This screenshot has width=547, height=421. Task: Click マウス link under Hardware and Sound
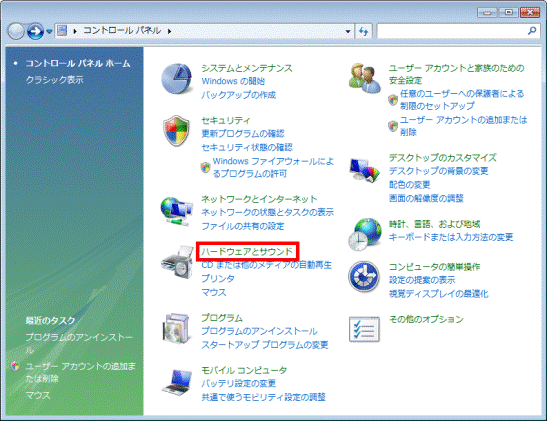214,293
